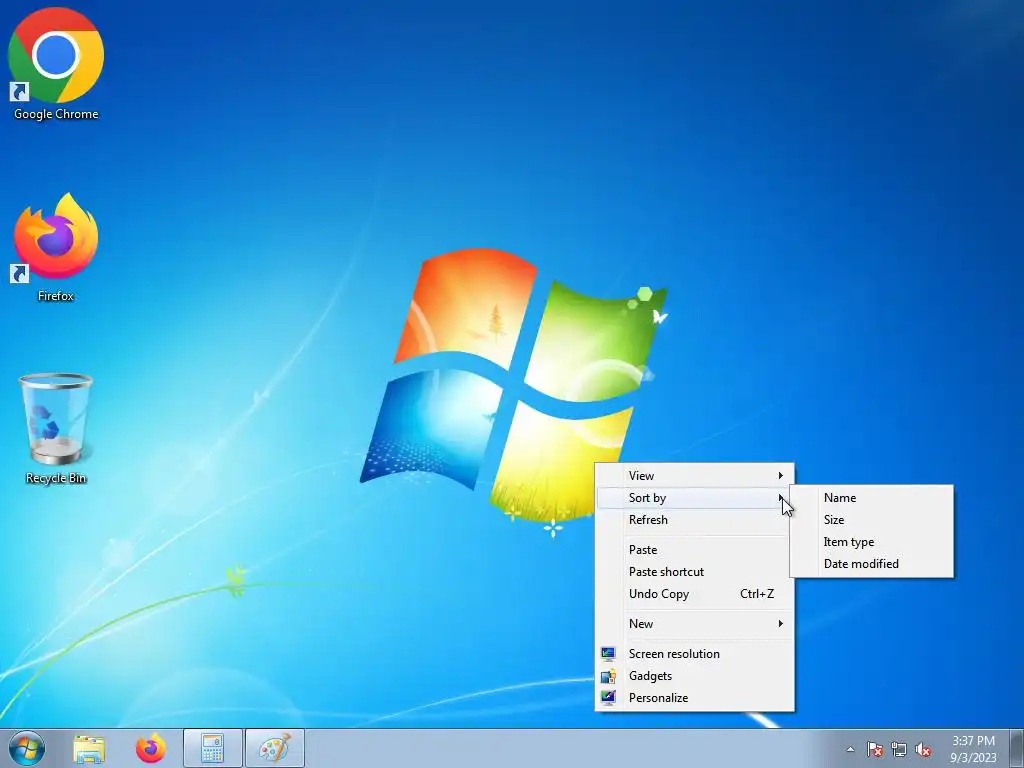Sort desktop icons by Name

click(x=872, y=498)
